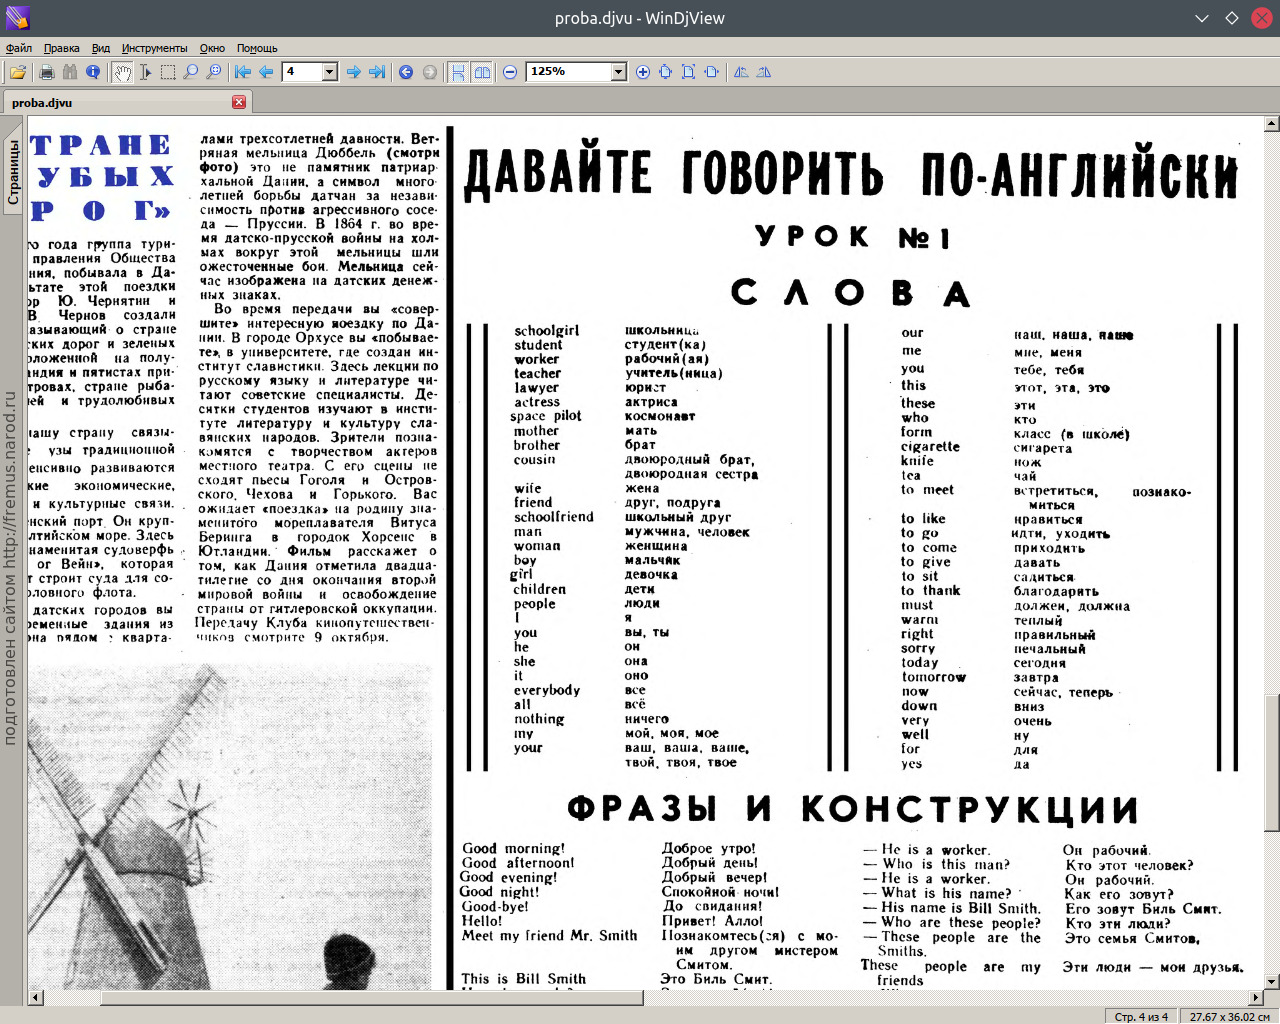Image resolution: width=1280 pixels, height=1024 pixels.
Task: Click the zoom field showing 125%
Action: [x=568, y=72]
